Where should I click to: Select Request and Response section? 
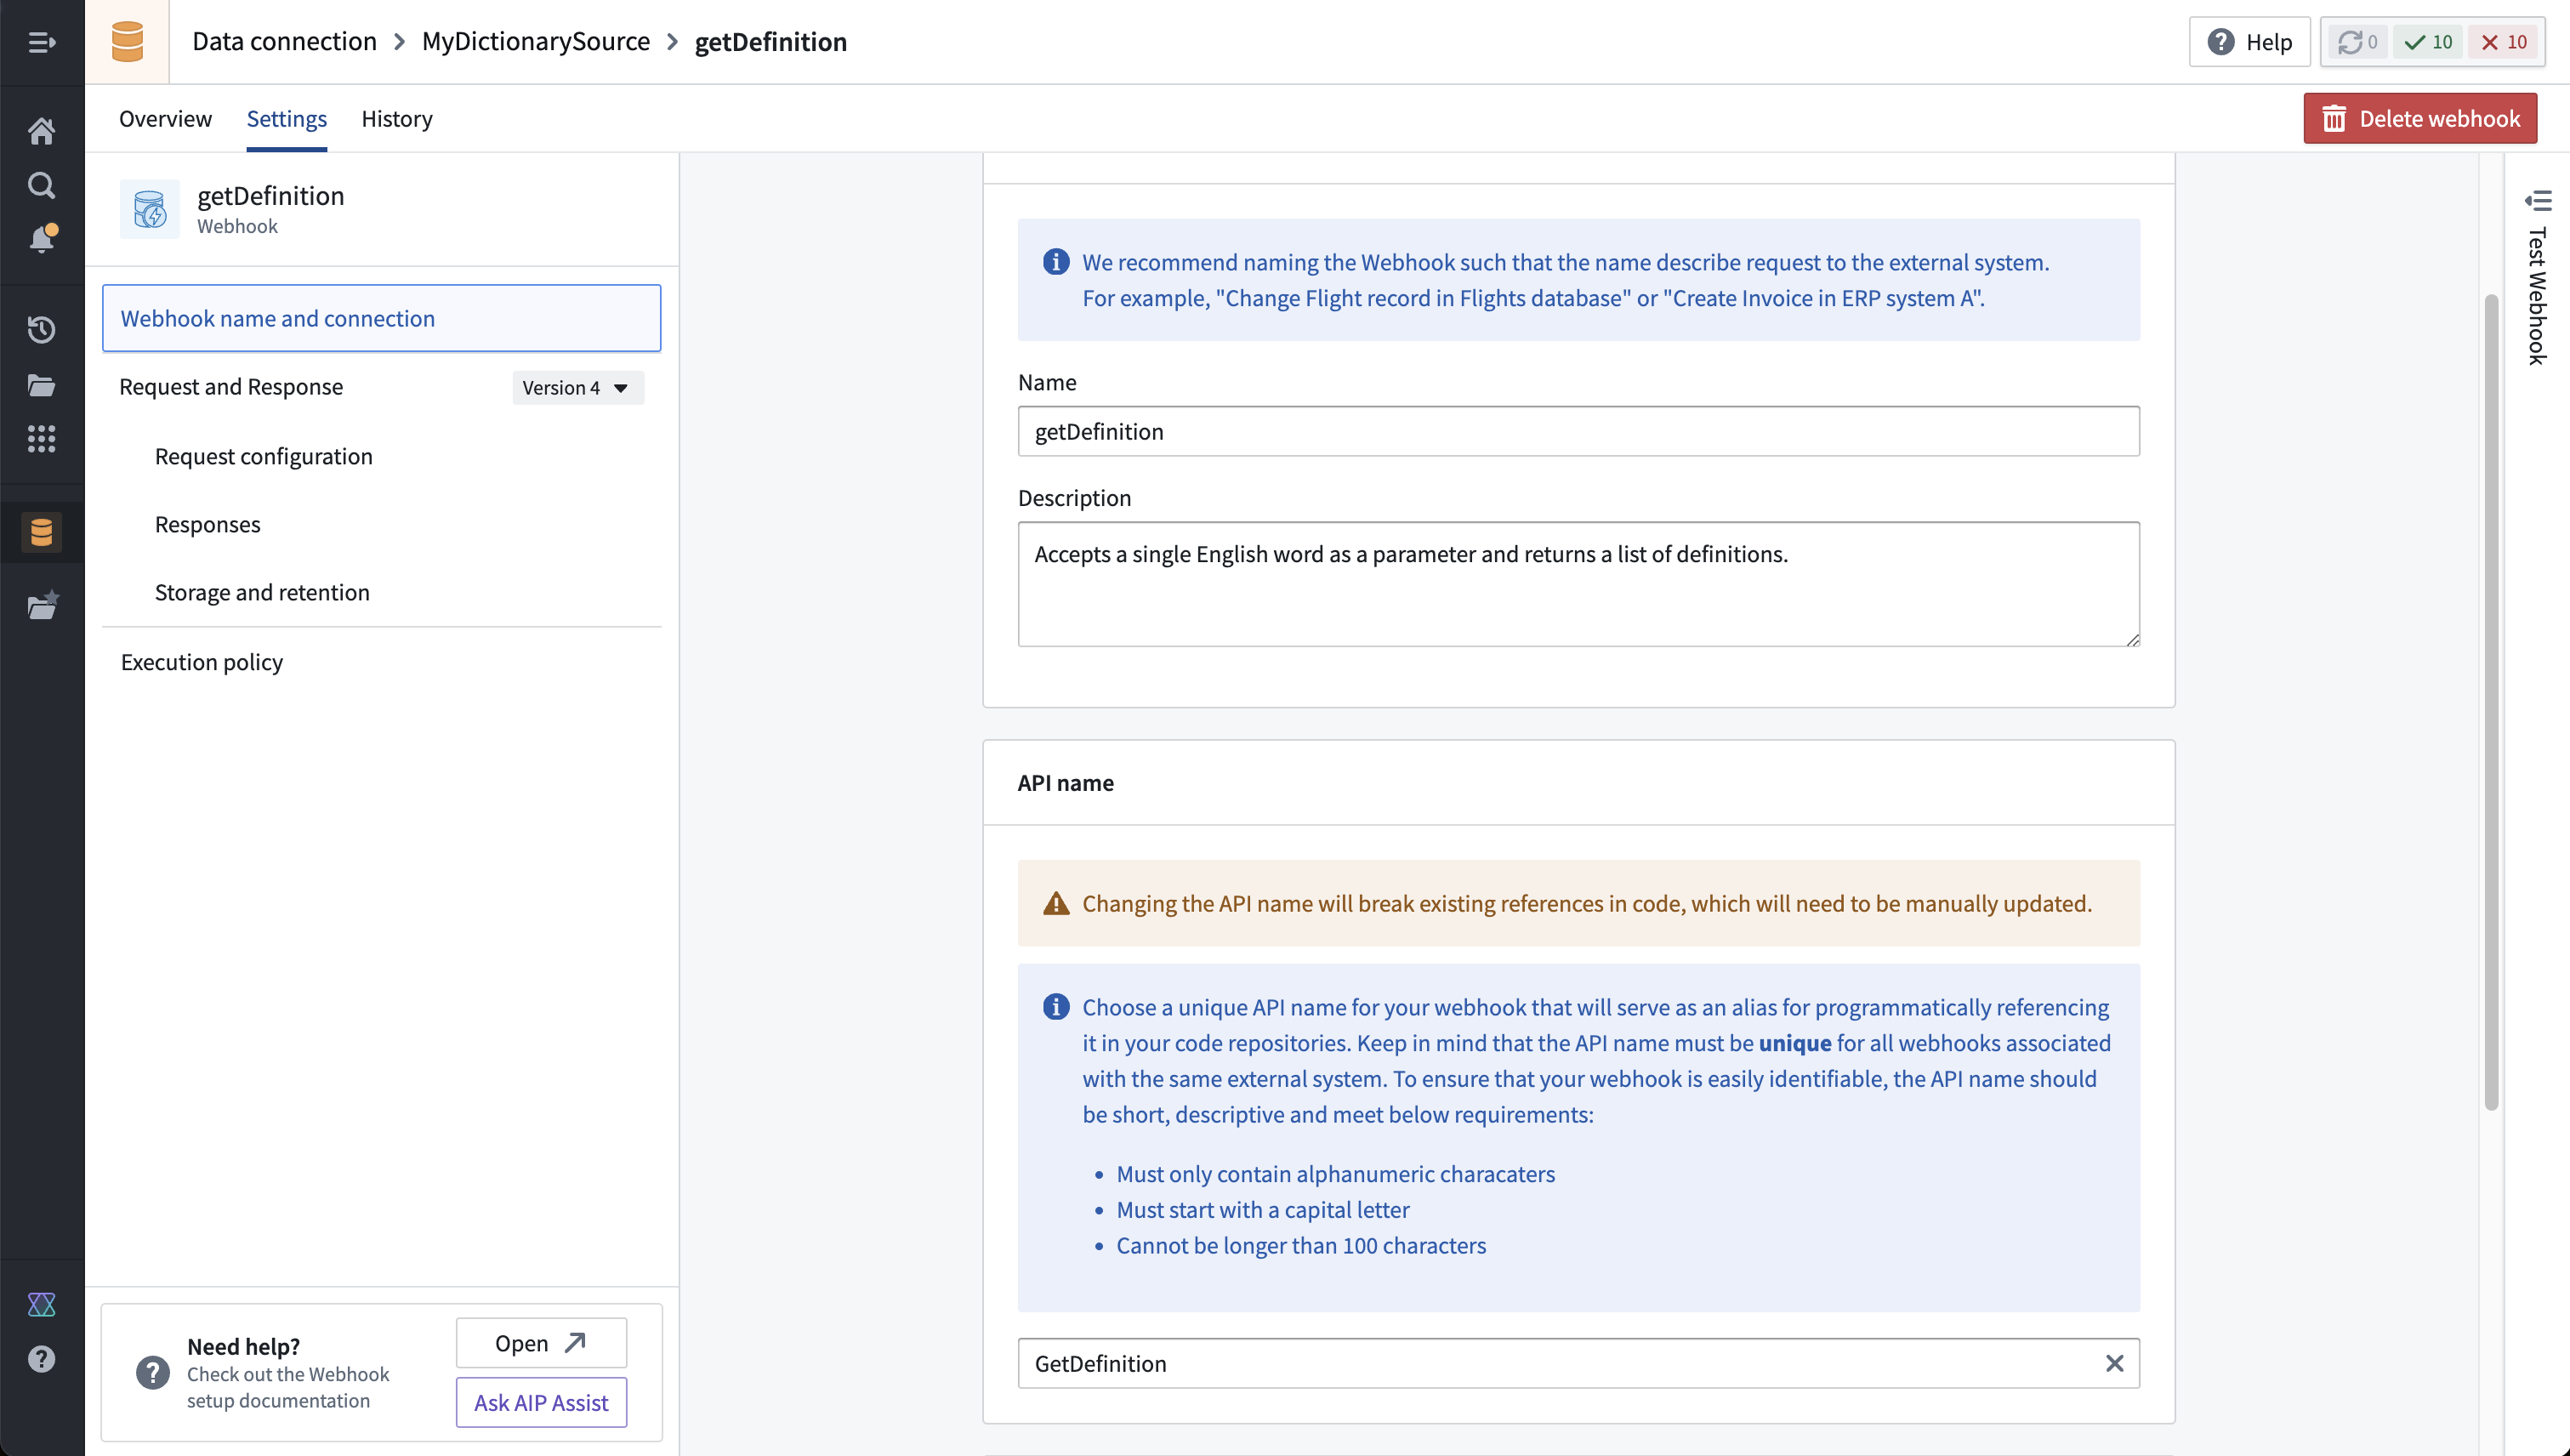tap(231, 387)
